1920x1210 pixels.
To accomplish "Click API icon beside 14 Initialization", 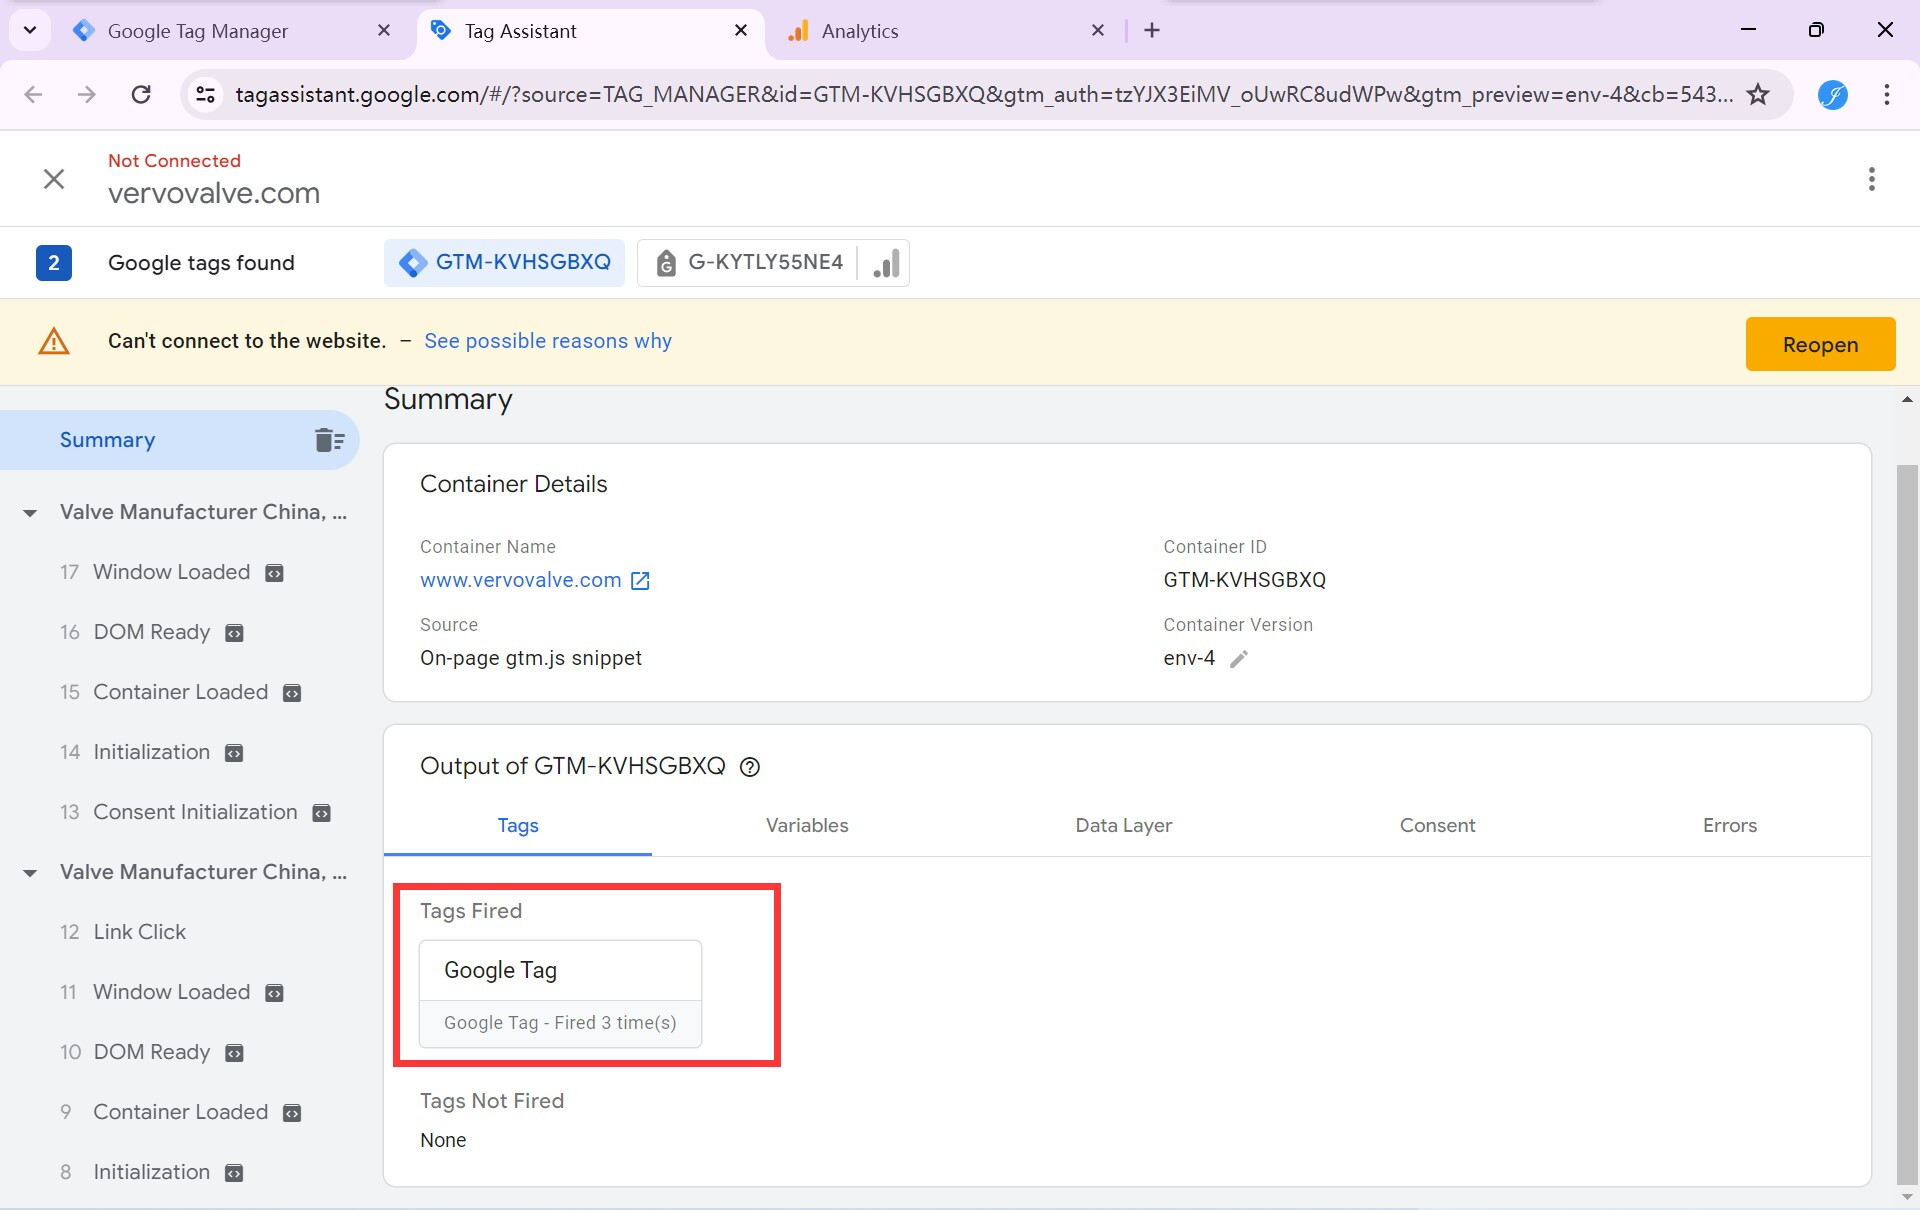I will 234,753.
